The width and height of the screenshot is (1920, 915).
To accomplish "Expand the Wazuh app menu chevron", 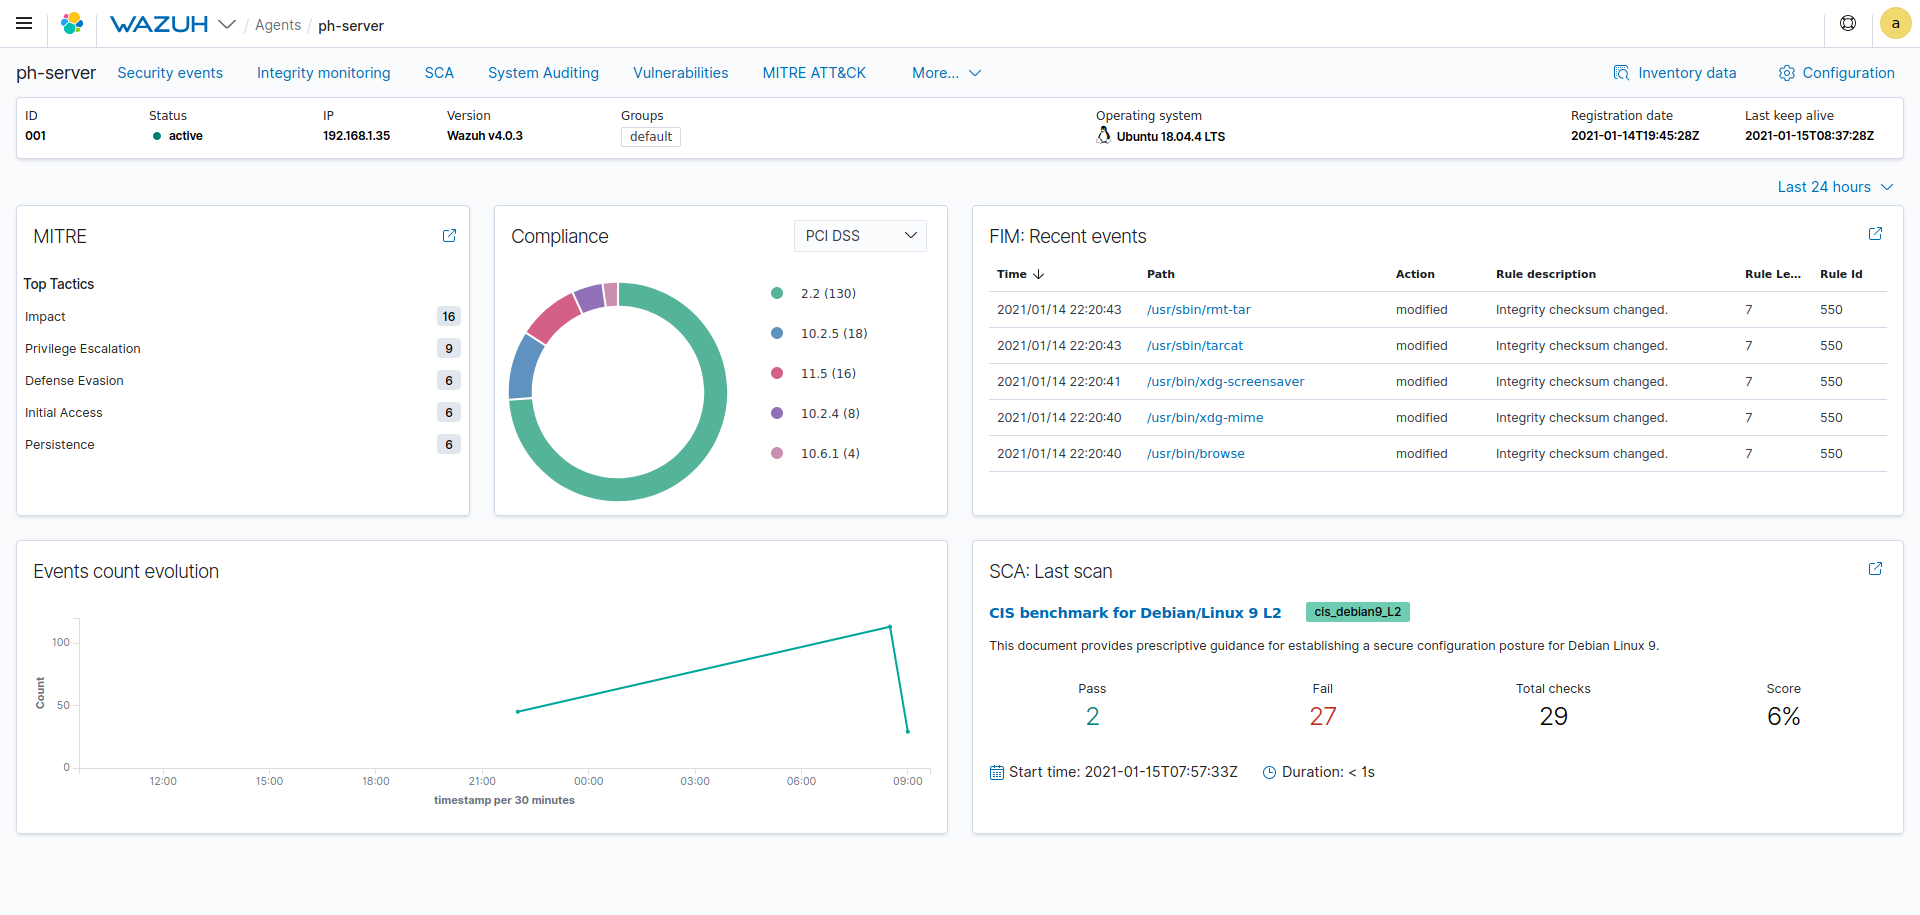I will tap(227, 24).
